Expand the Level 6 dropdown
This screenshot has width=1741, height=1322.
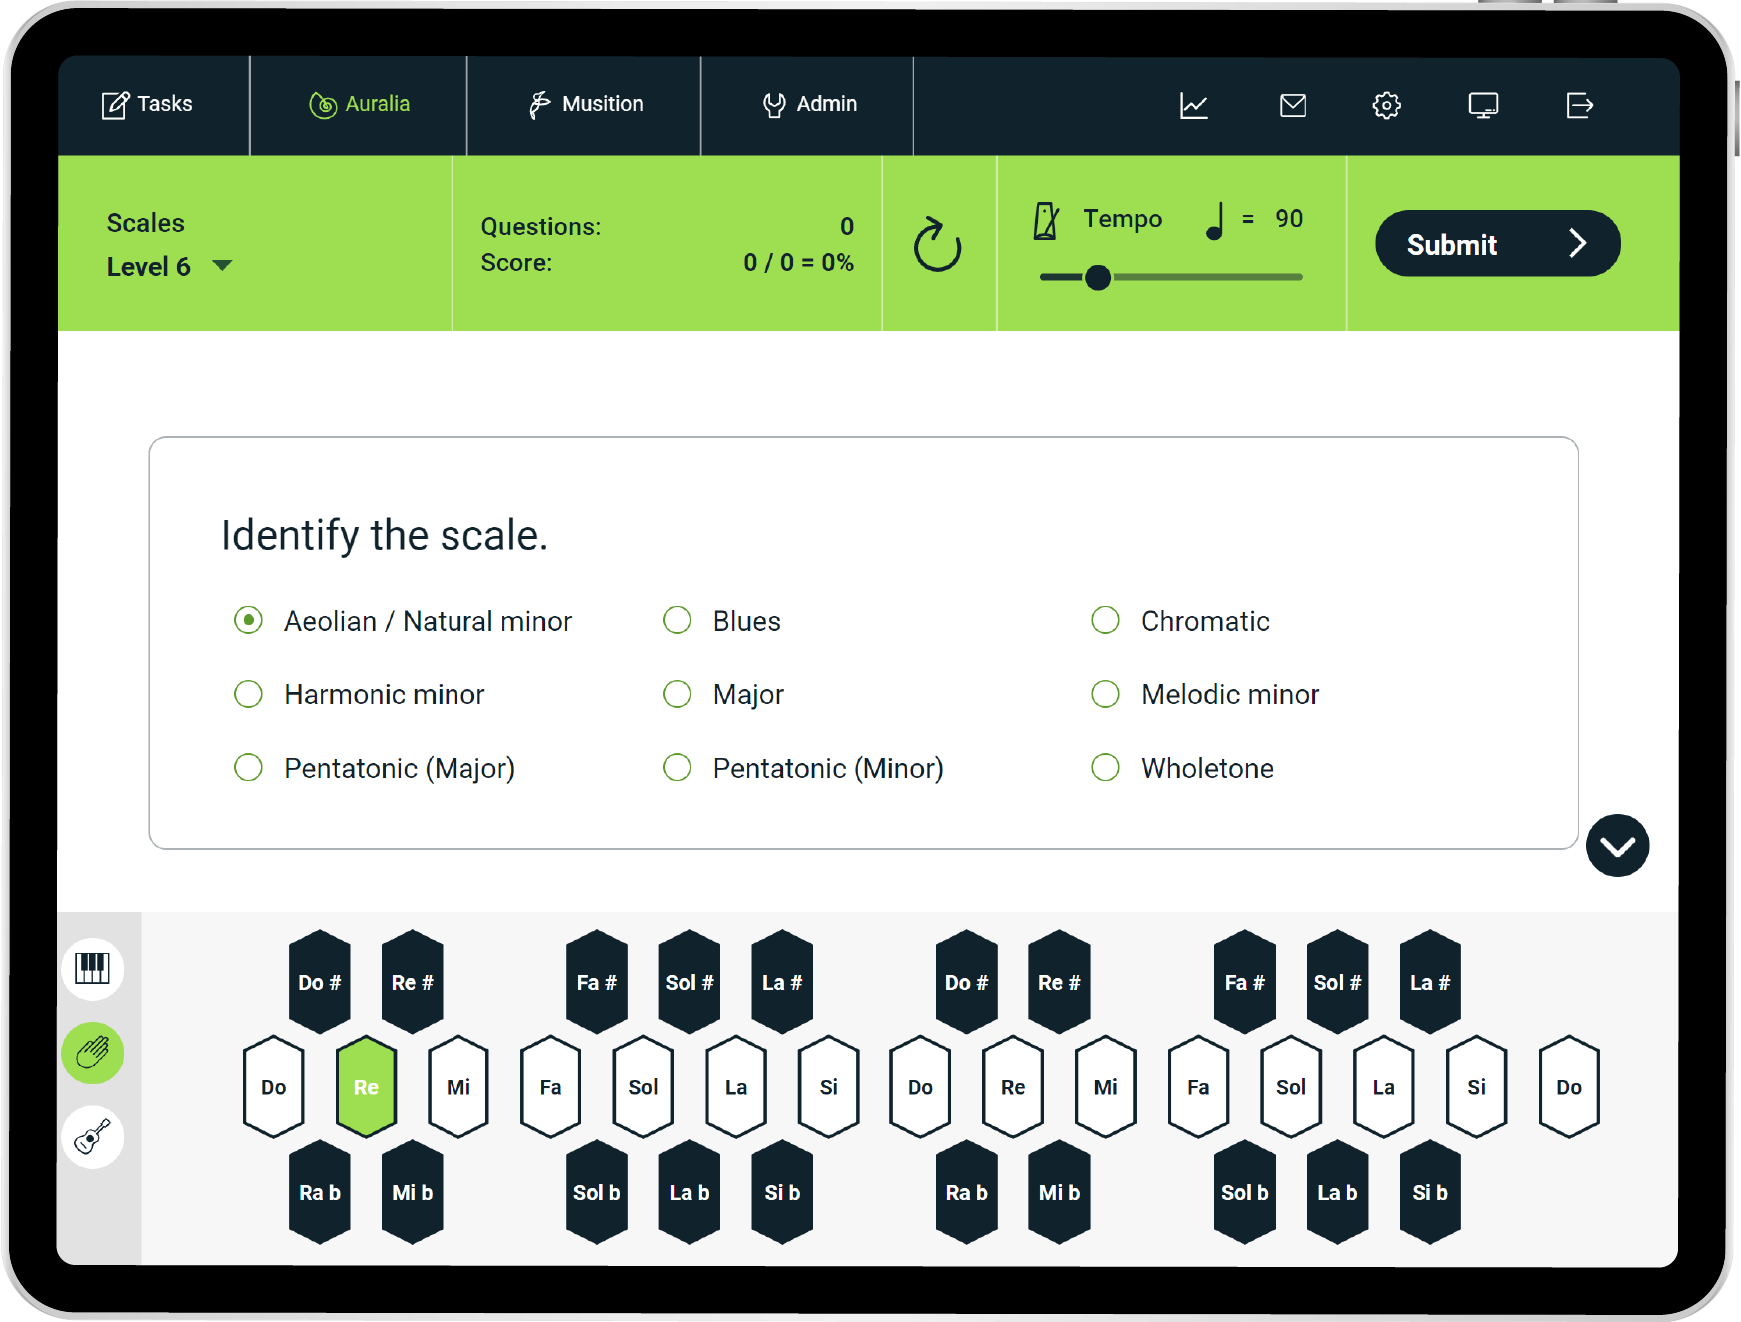(x=222, y=266)
